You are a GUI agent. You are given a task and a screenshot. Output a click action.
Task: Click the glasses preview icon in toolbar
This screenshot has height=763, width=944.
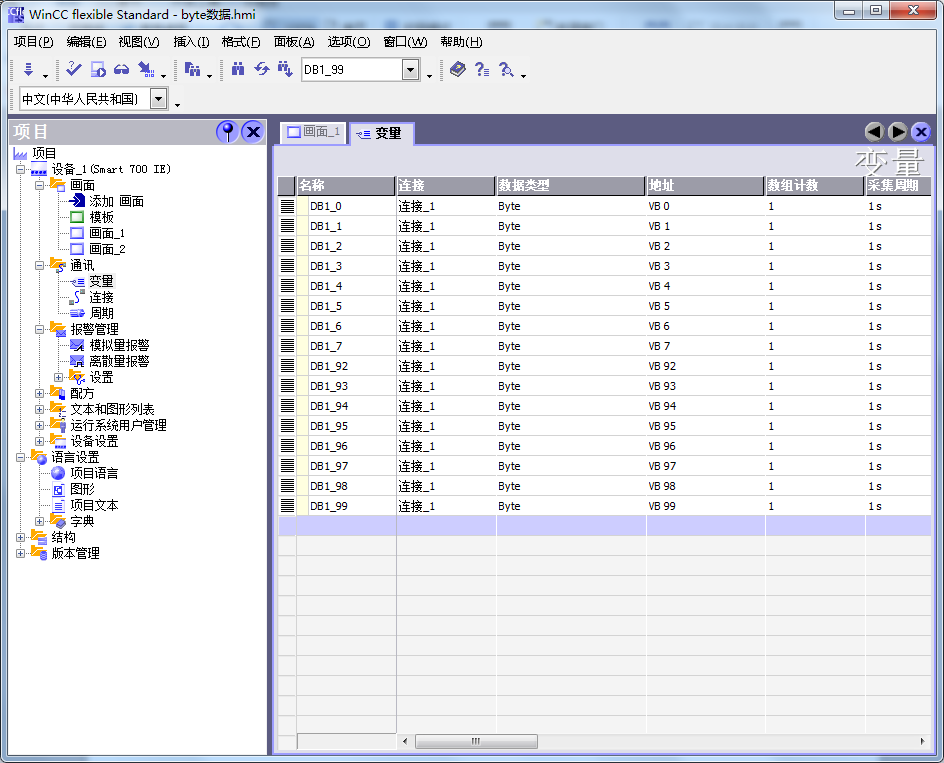click(x=122, y=70)
